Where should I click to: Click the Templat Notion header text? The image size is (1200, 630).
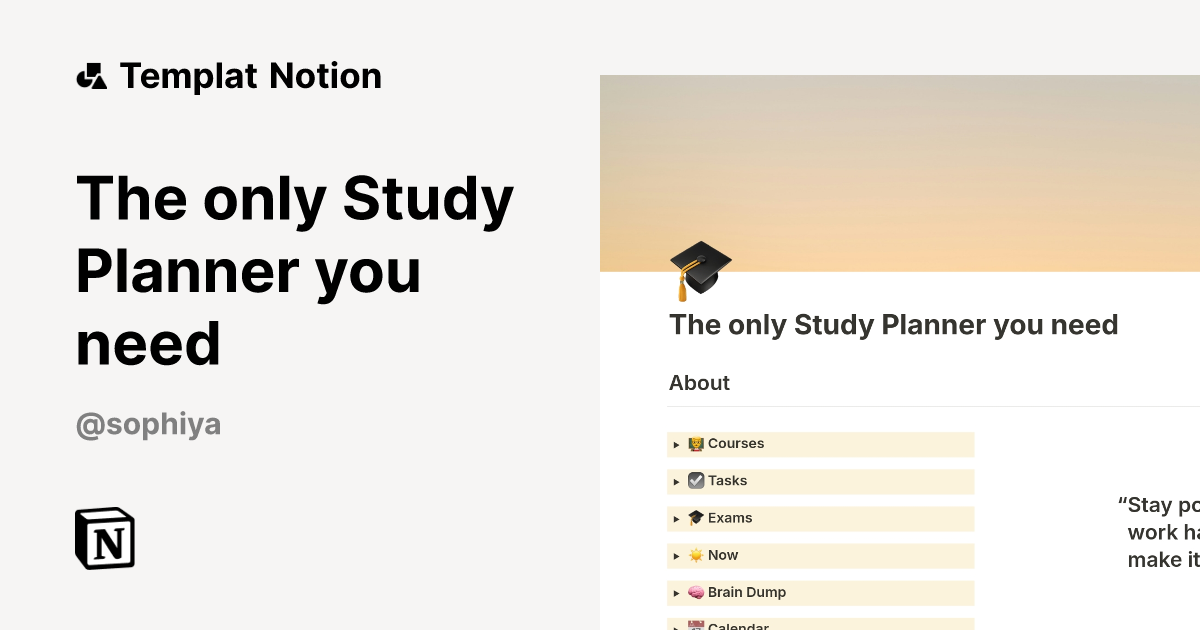coord(251,74)
